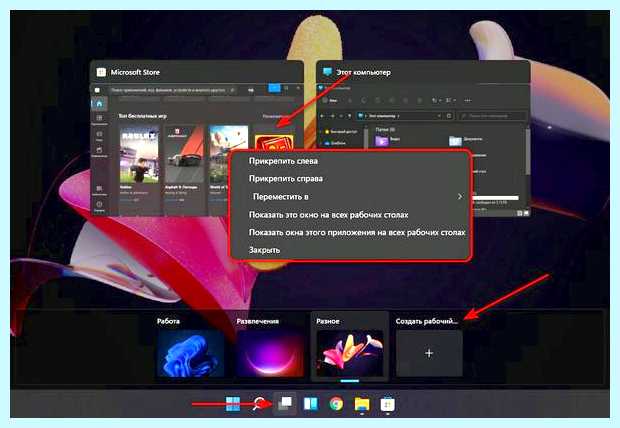Switch to the Работа desktop thumbnail
The image size is (620, 428).
pyautogui.click(x=190, y=353)
